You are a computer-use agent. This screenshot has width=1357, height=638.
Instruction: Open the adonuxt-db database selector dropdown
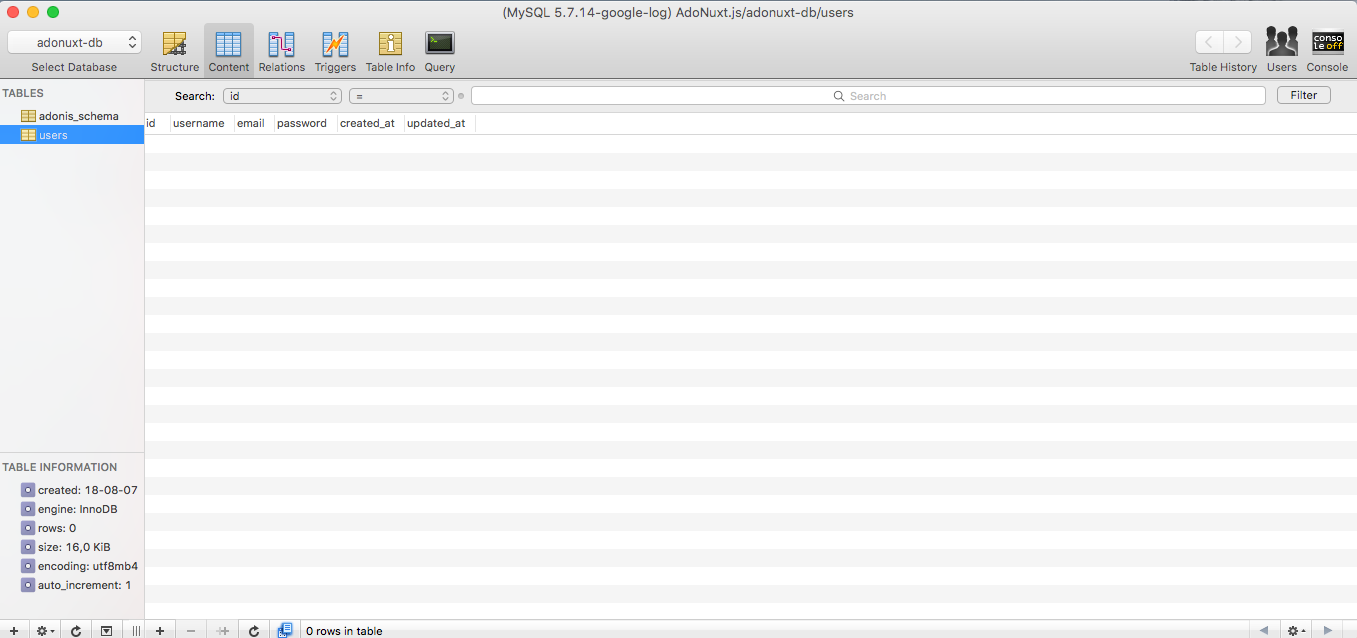click(x=74, y=42)
